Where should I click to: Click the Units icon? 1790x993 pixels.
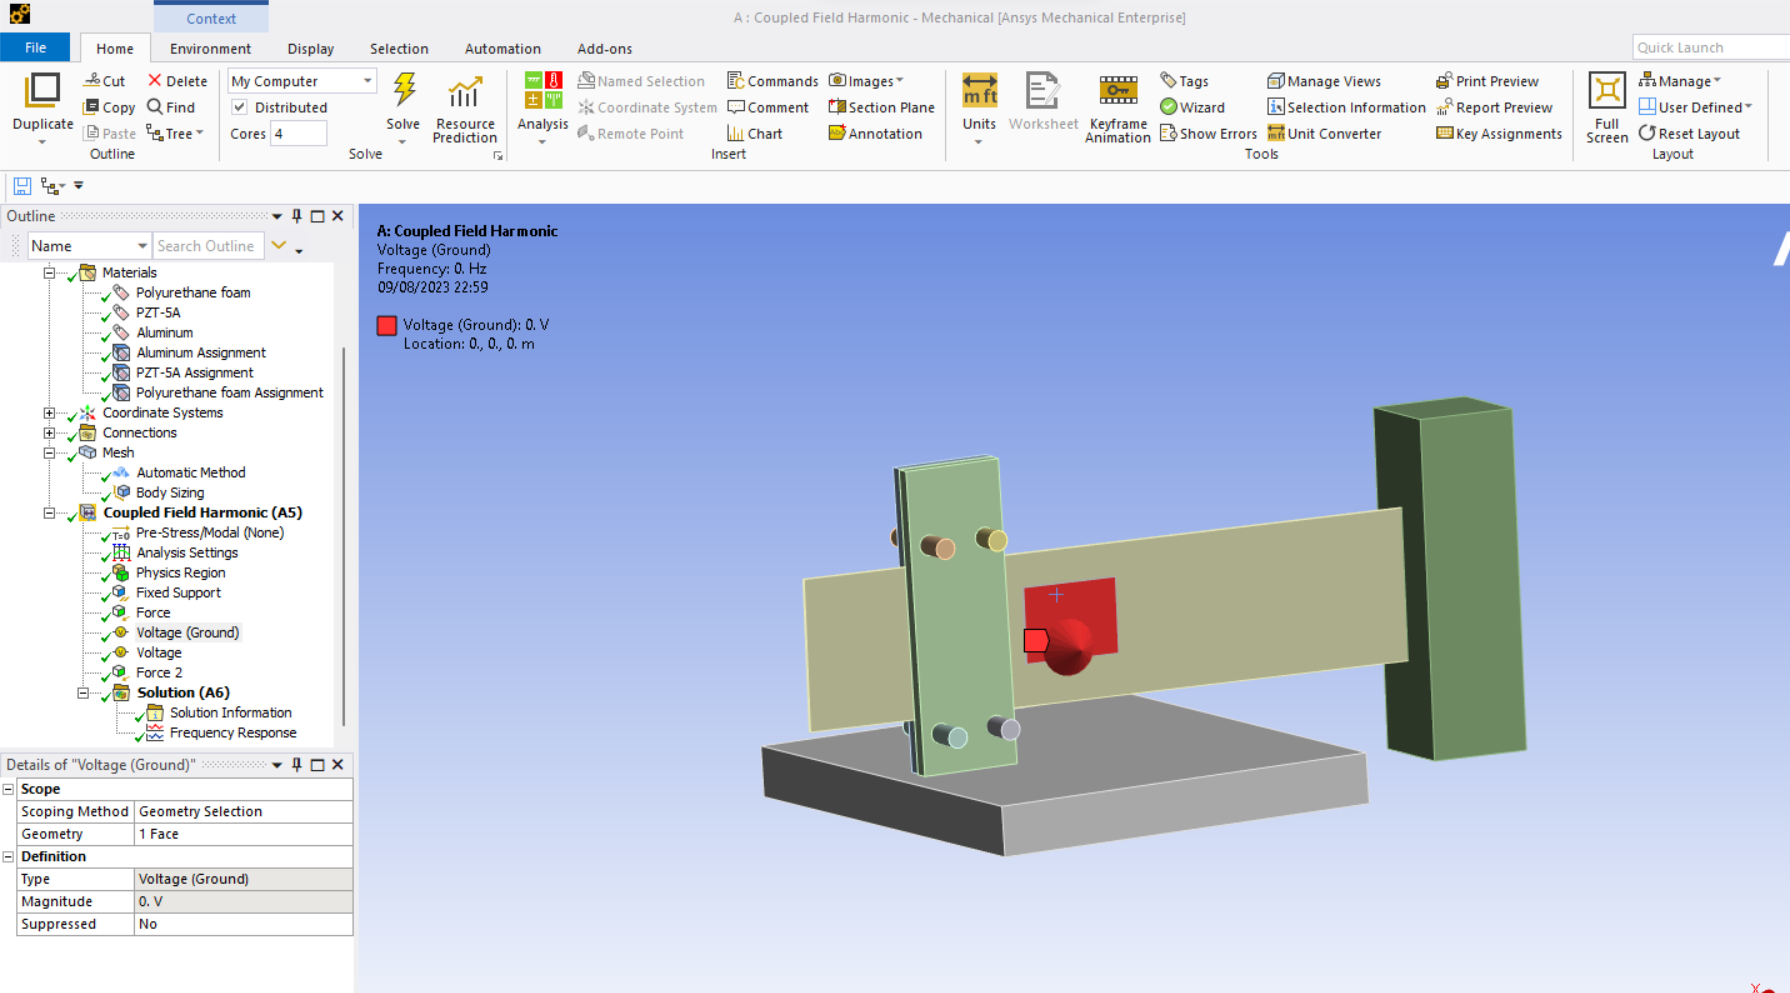[x=979, y=91]
